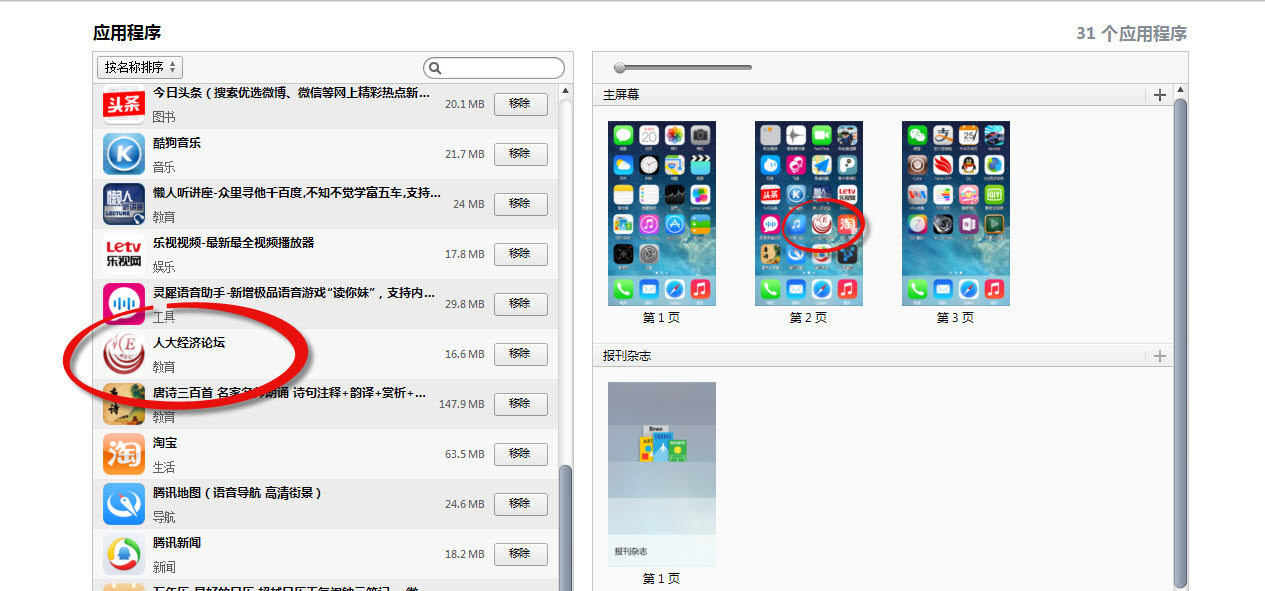Remove 腾讯地图 with 移除 button
Screen dimensions: 1265x591
[521, 504]
